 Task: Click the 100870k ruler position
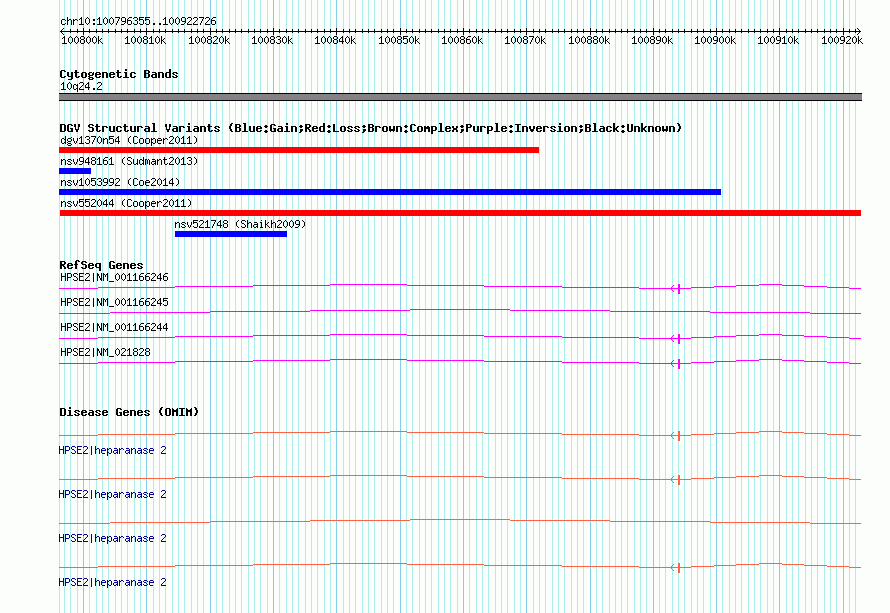coord(525,40)
